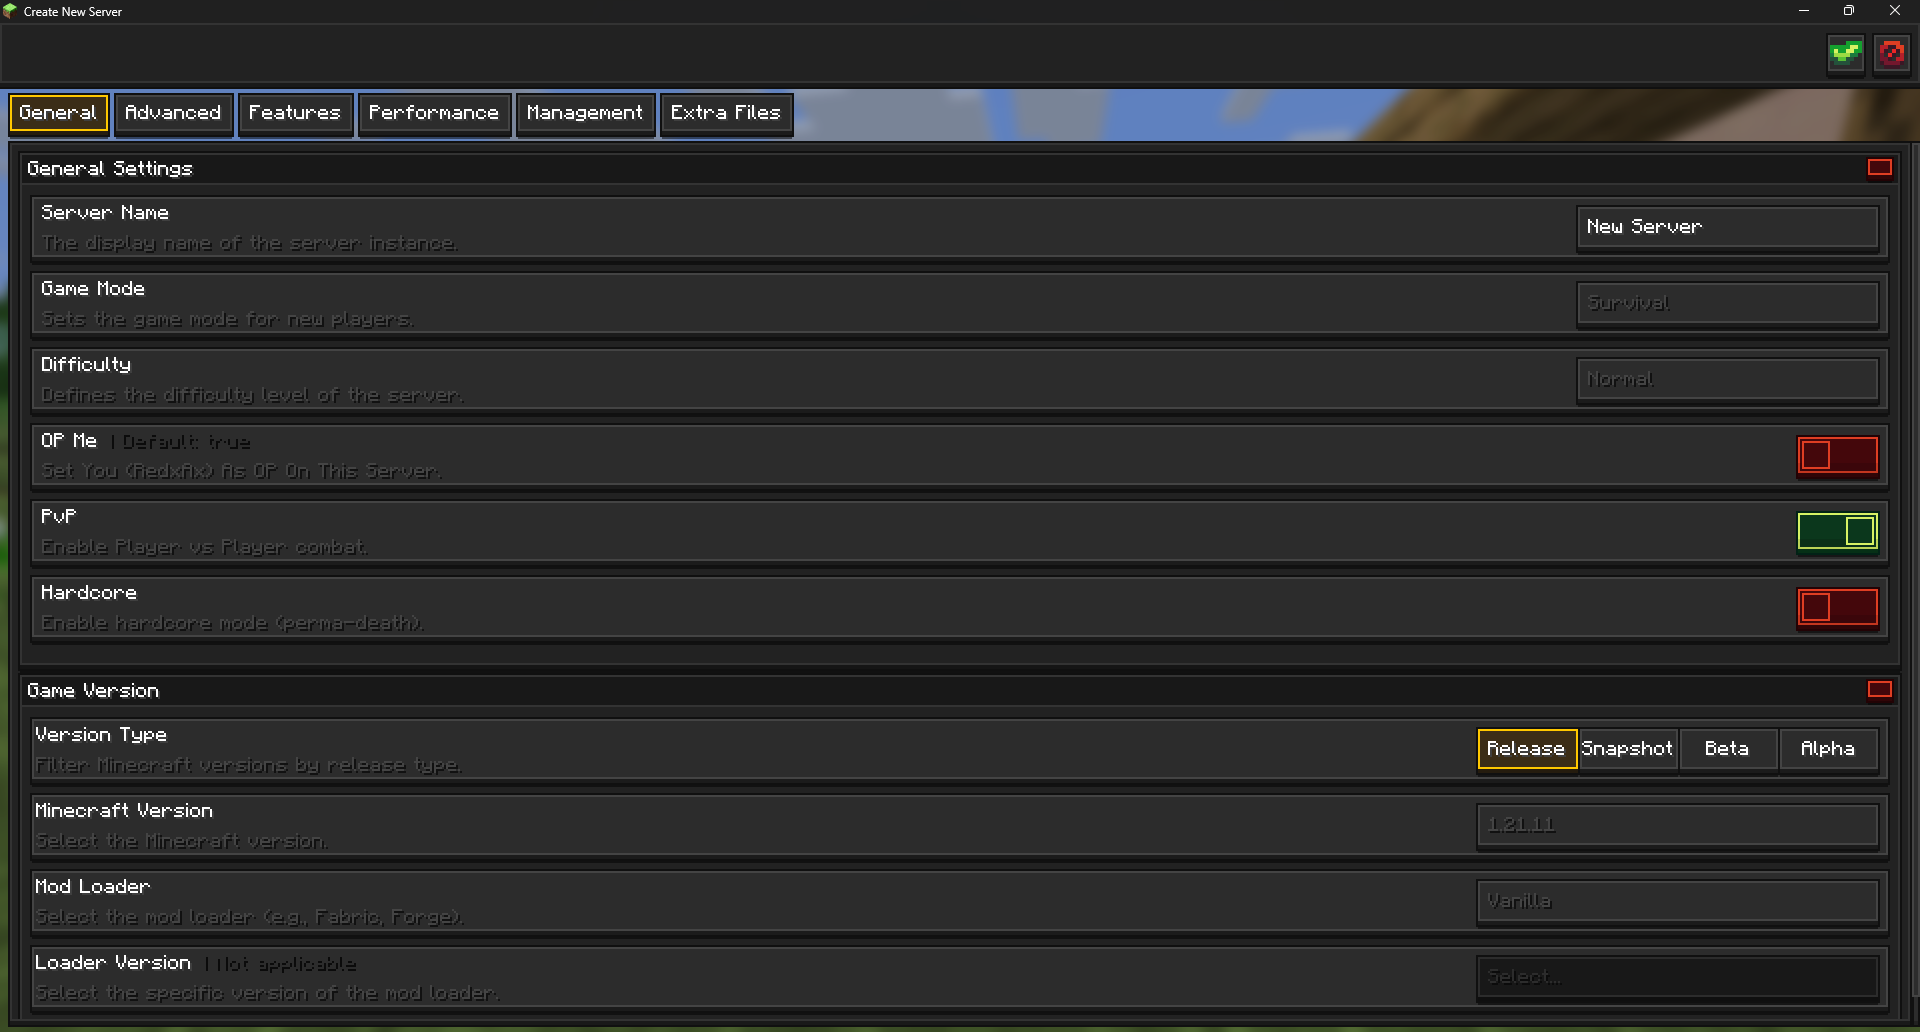1920x1032 pixels.
Task: Click 'Enable hardcore mode (perma-death).' description
Action: [x=232, y=624]
